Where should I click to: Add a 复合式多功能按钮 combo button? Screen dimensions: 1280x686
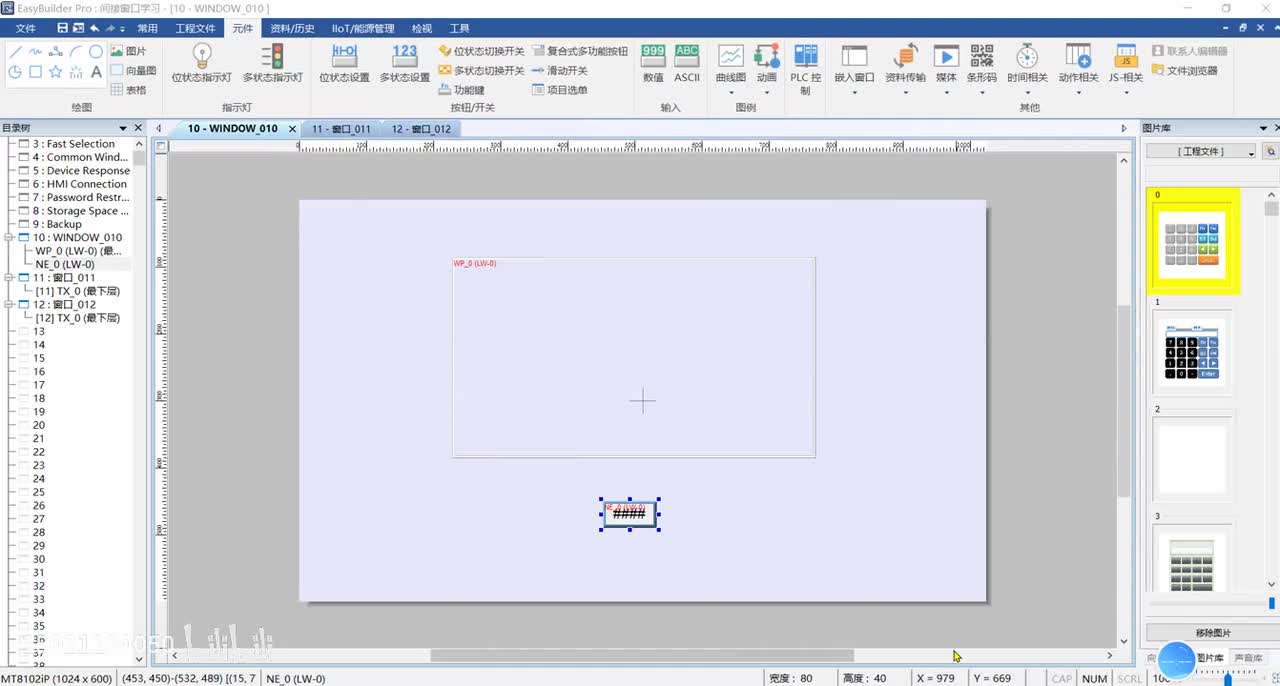tap(580, 51)
